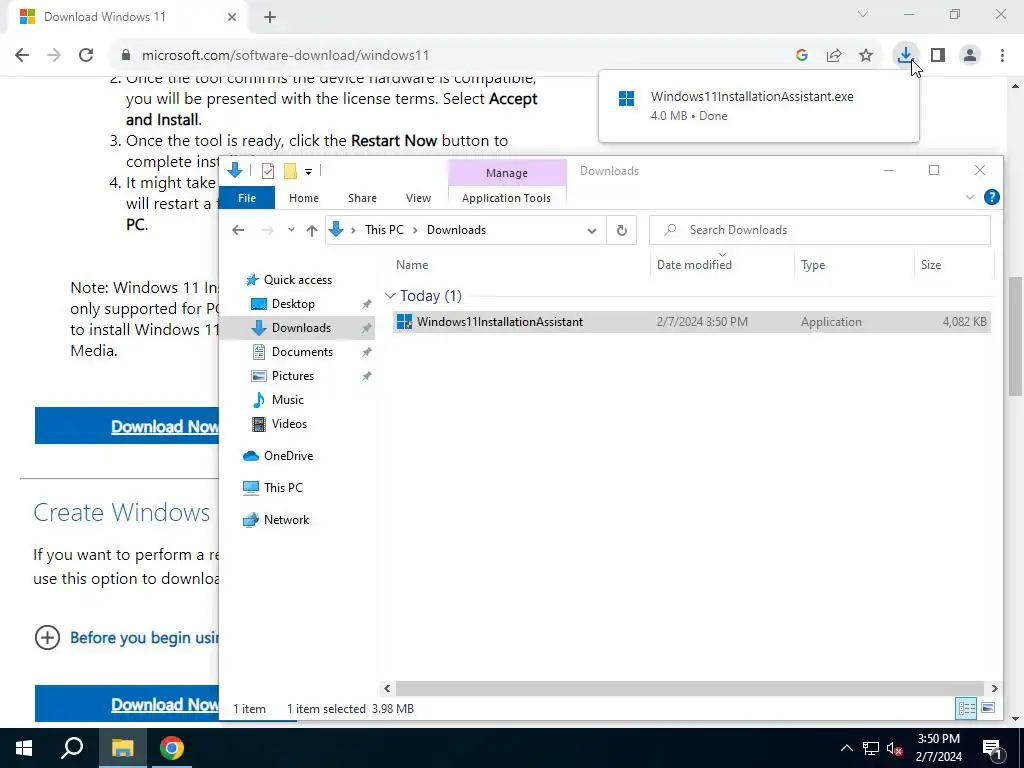The height and width of the screenshot is (768, 1024).
Task: Open notification center icon
Action: pyautogui.click(x=992, y=748)
